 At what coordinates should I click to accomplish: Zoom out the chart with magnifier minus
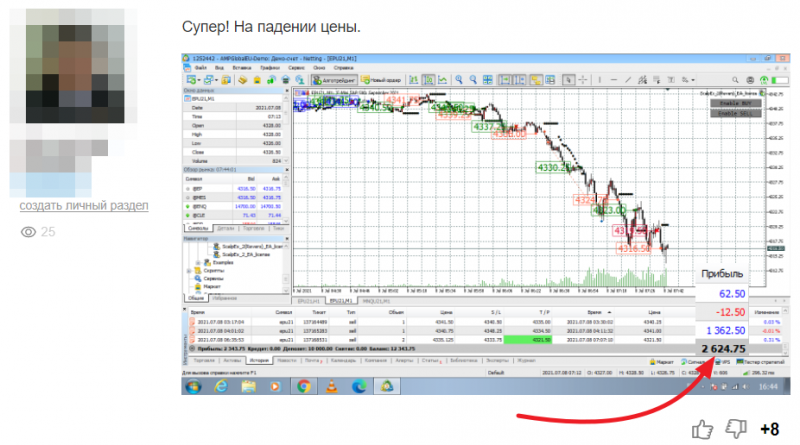point(473,80)
